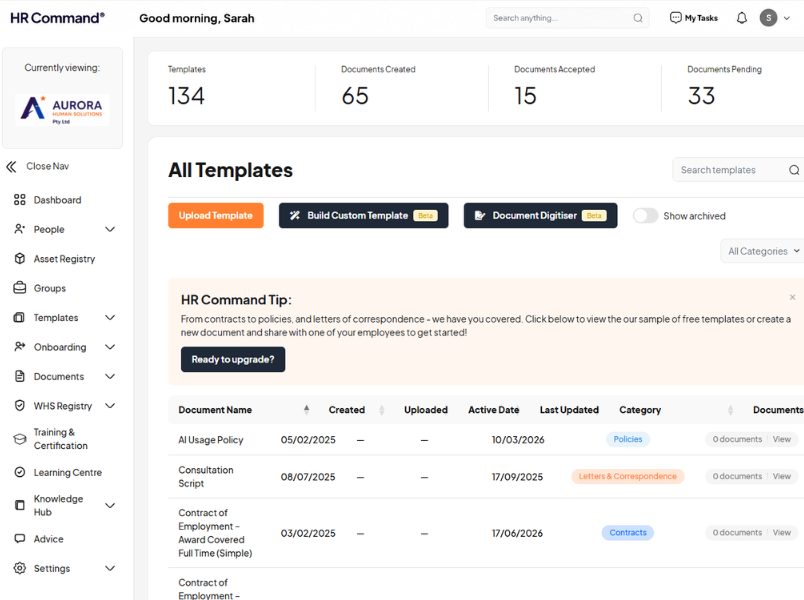Screen dimensions: 804x600
Task: Click the My Tasks link
Action: tap(701, 18)
